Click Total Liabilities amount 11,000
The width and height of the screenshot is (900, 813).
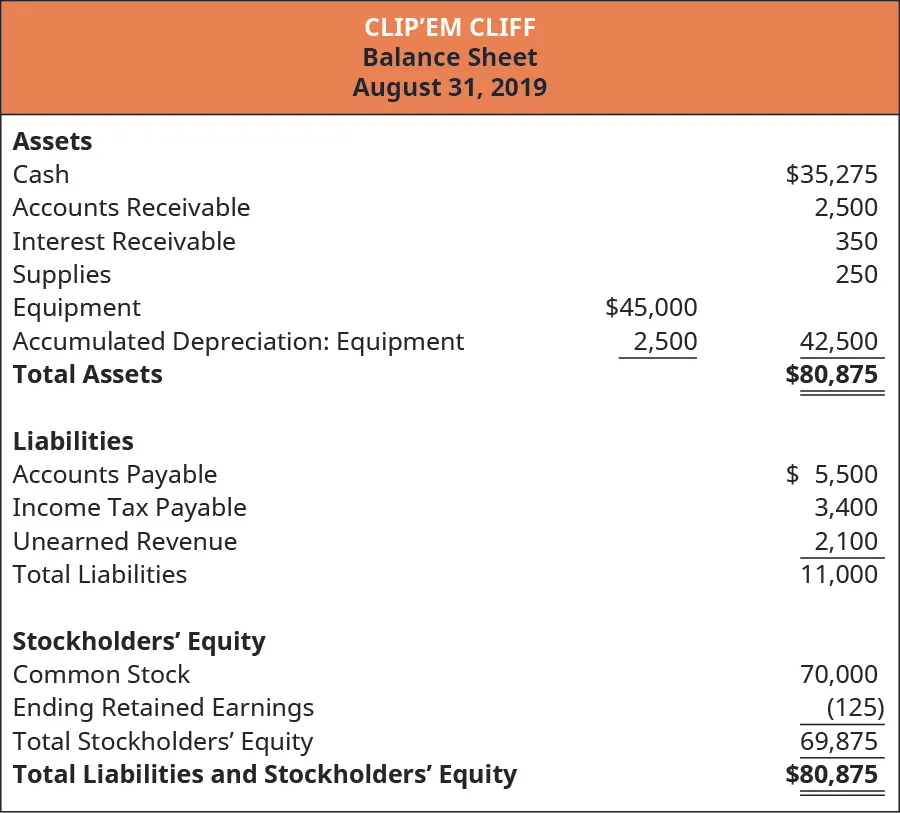click(839, 575)
